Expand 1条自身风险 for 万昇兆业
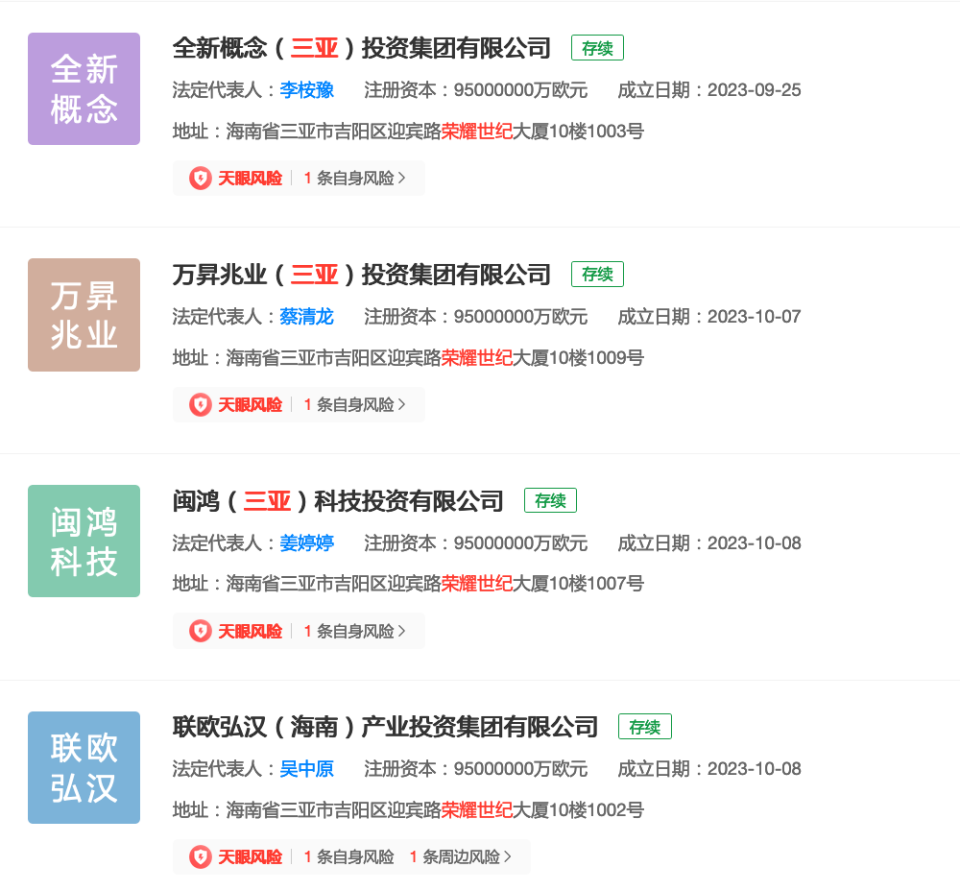The image size is (960, 891). tap(354, 405)
